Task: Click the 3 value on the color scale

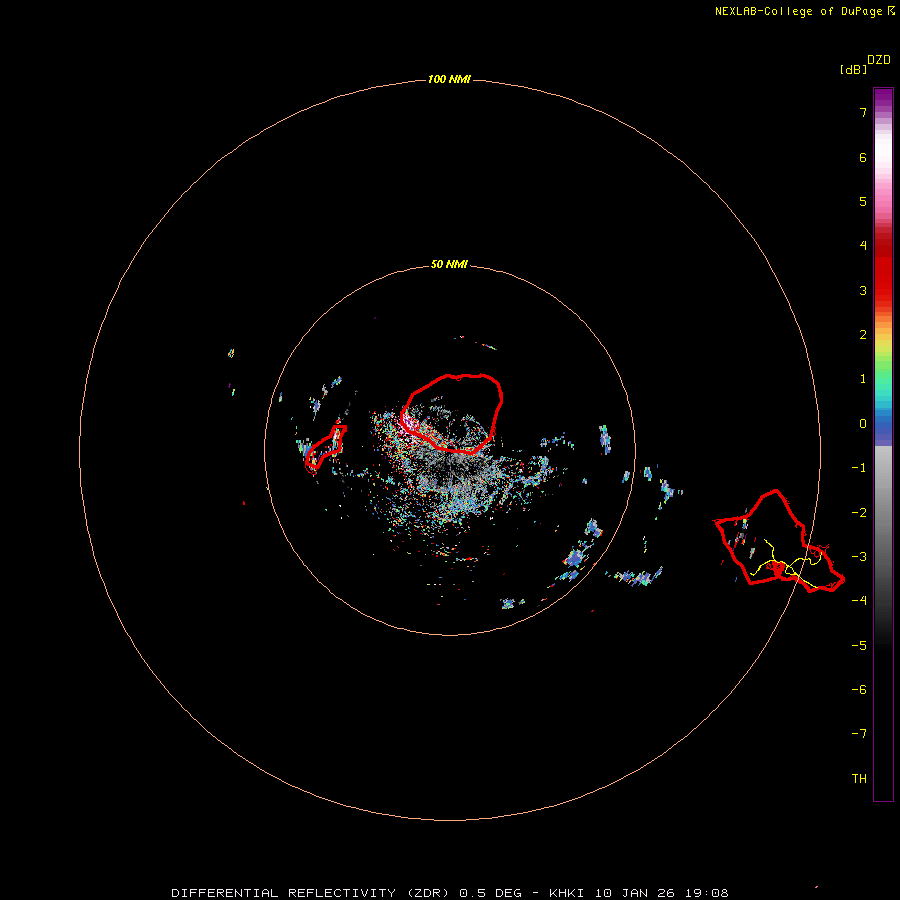Action: pyautogui.click(x=863, y=290)
